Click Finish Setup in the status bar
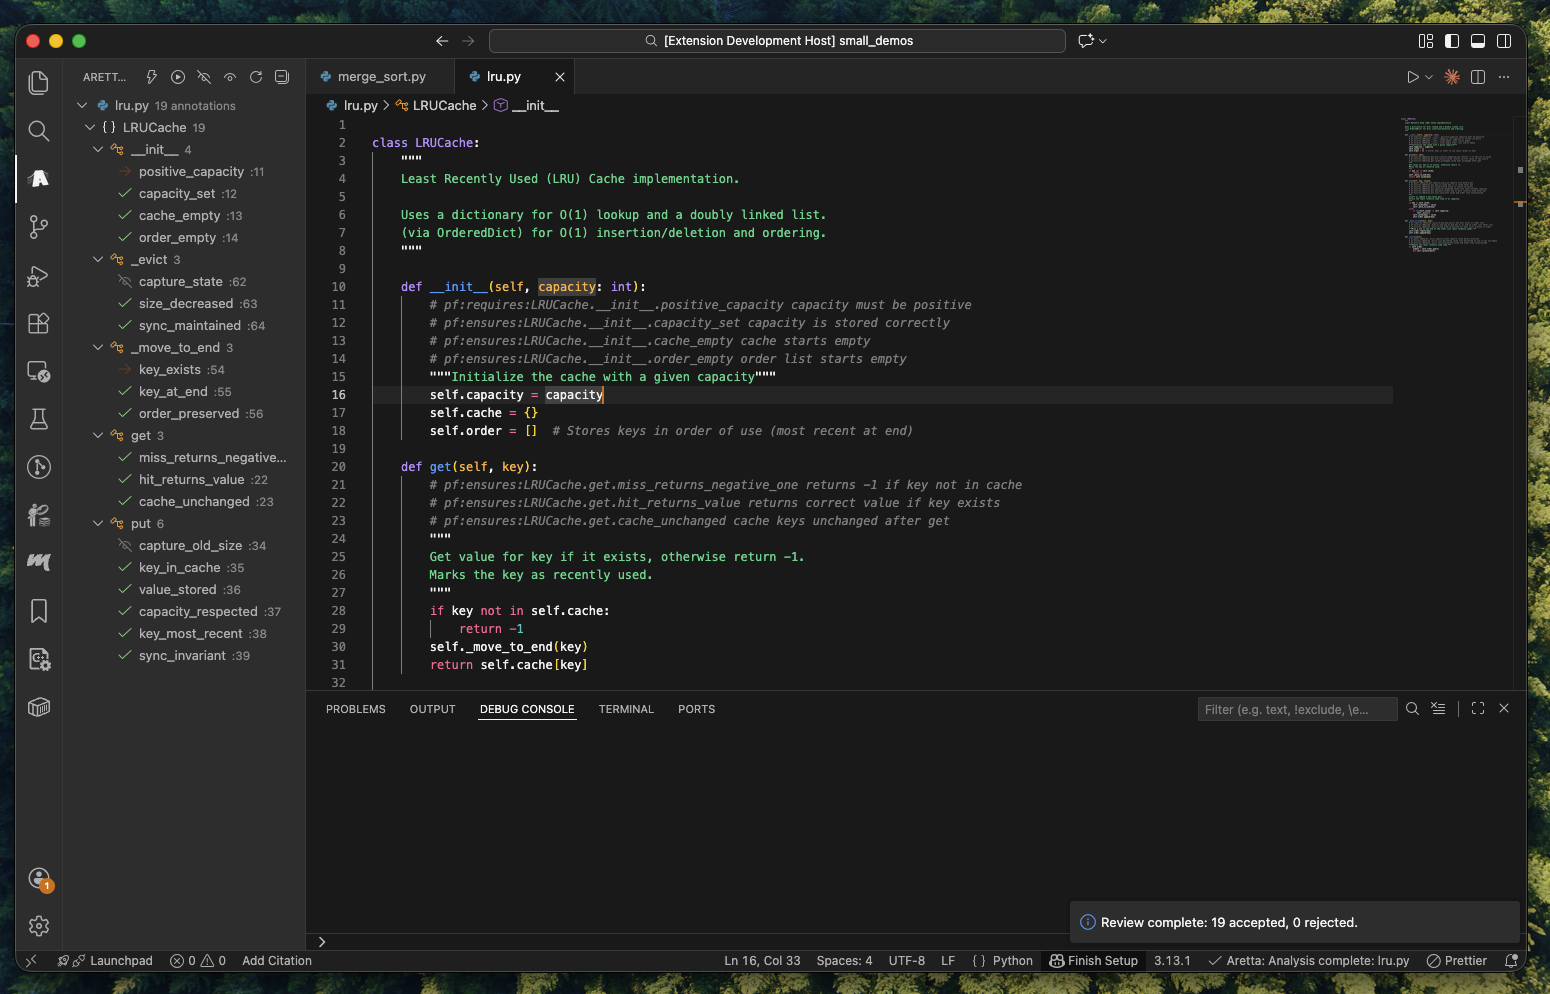The width and height of the screenshot is (1550, 994). [1093, 961]
